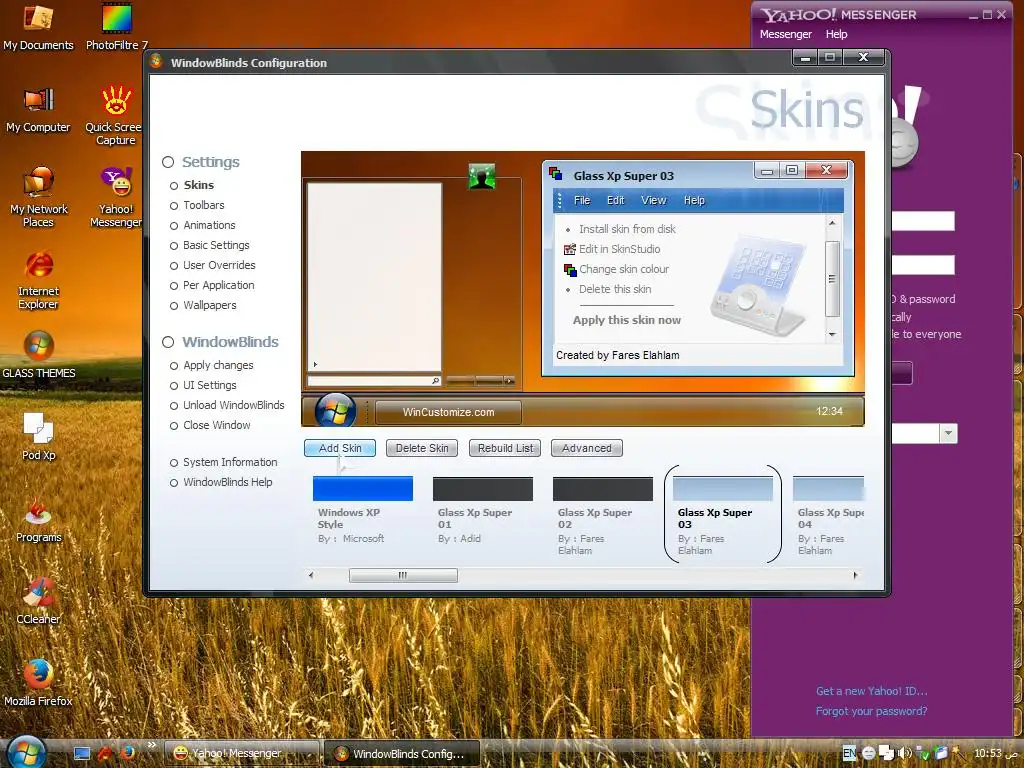Select the Skins settings option
1024x768 pixels.
point(199,185)
